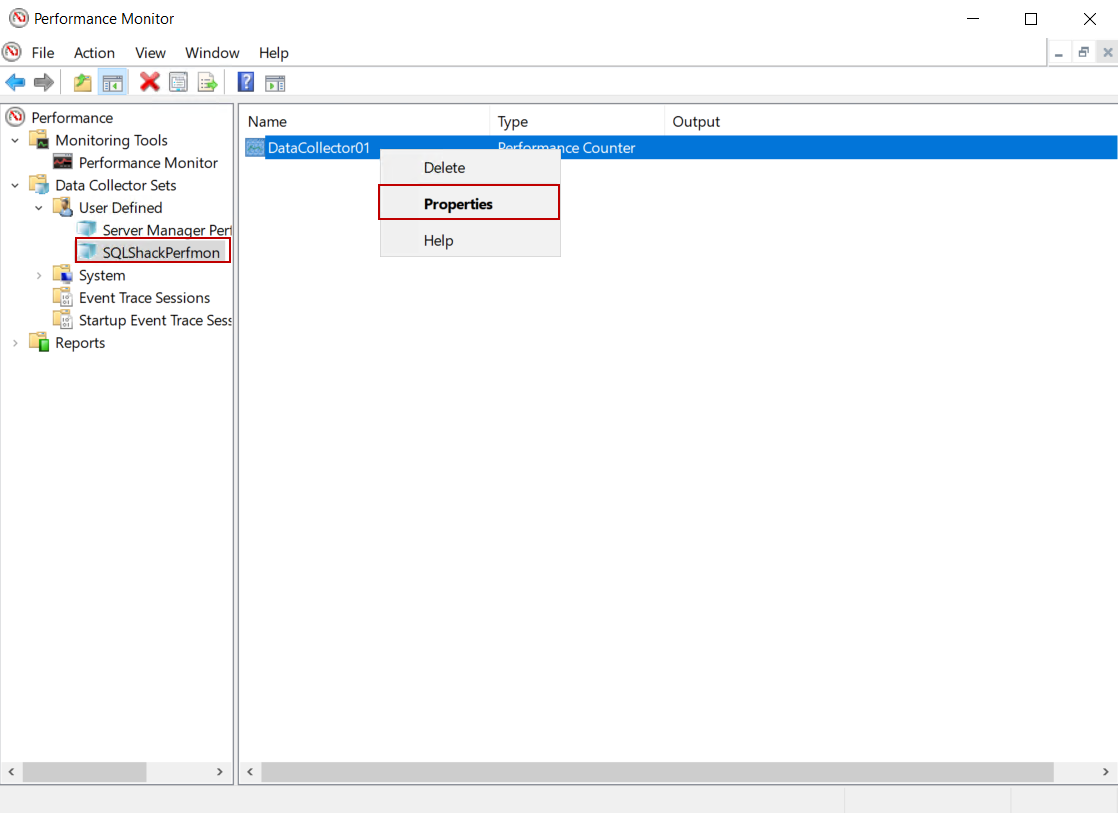The height and width of the screenshot is (813, 1118).
Task: Select User Defined in the tree
Action: 120,208
